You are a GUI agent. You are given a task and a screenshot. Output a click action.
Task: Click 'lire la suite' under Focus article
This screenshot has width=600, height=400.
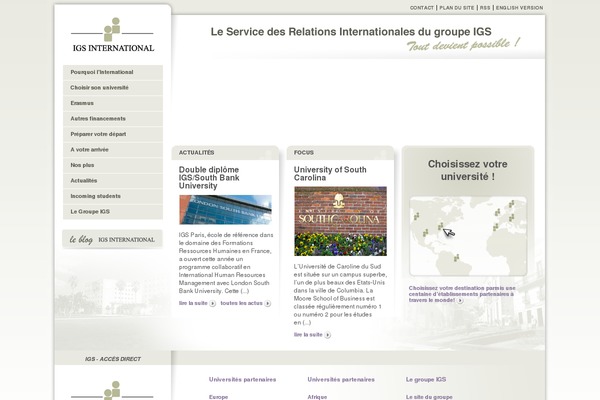308,335
